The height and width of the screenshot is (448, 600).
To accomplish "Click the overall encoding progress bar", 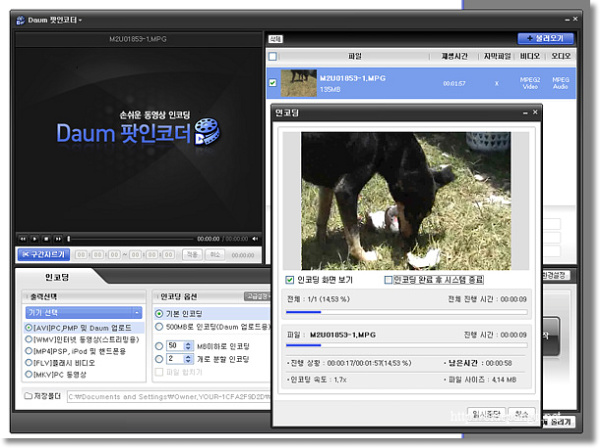I will tap(406, 312).
